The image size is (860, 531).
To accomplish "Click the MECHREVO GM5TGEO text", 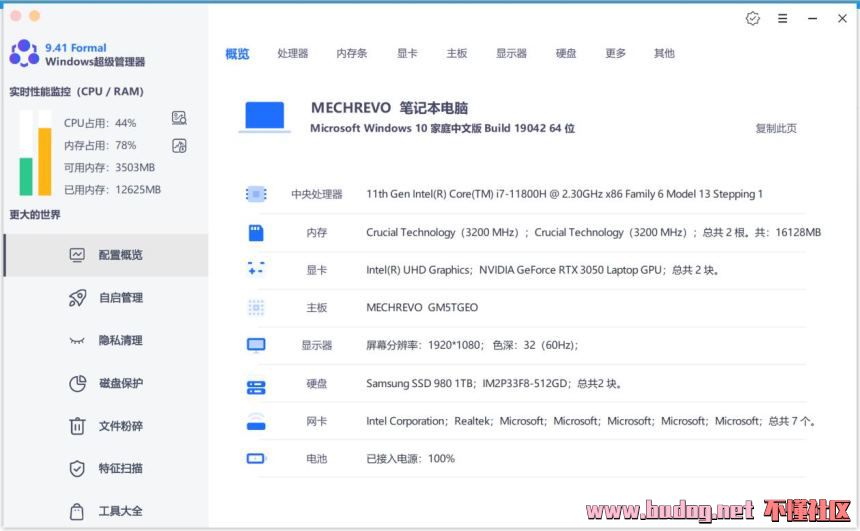I will pyautogui.click(x=422, y=308).
